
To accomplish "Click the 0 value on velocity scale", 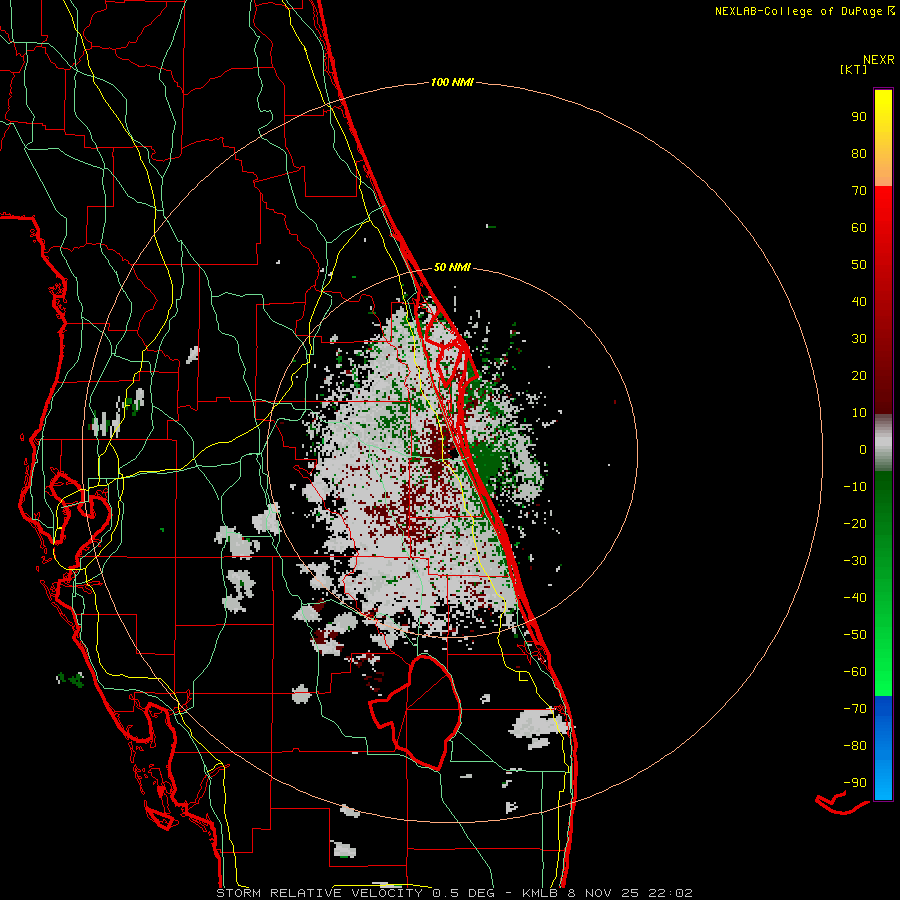I will coord(863,450).
